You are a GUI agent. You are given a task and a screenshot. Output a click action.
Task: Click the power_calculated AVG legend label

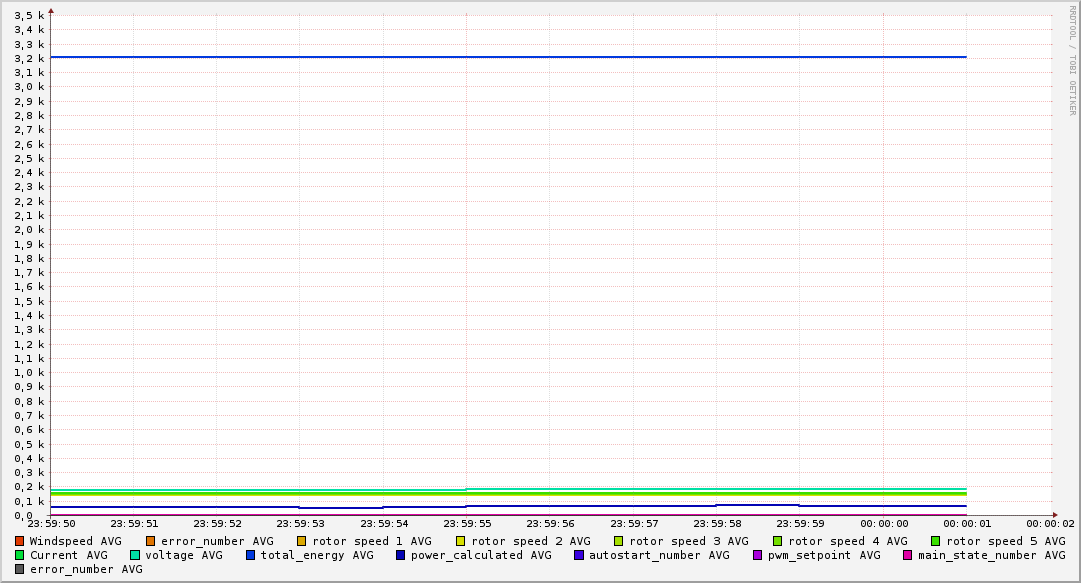[480, 555]
